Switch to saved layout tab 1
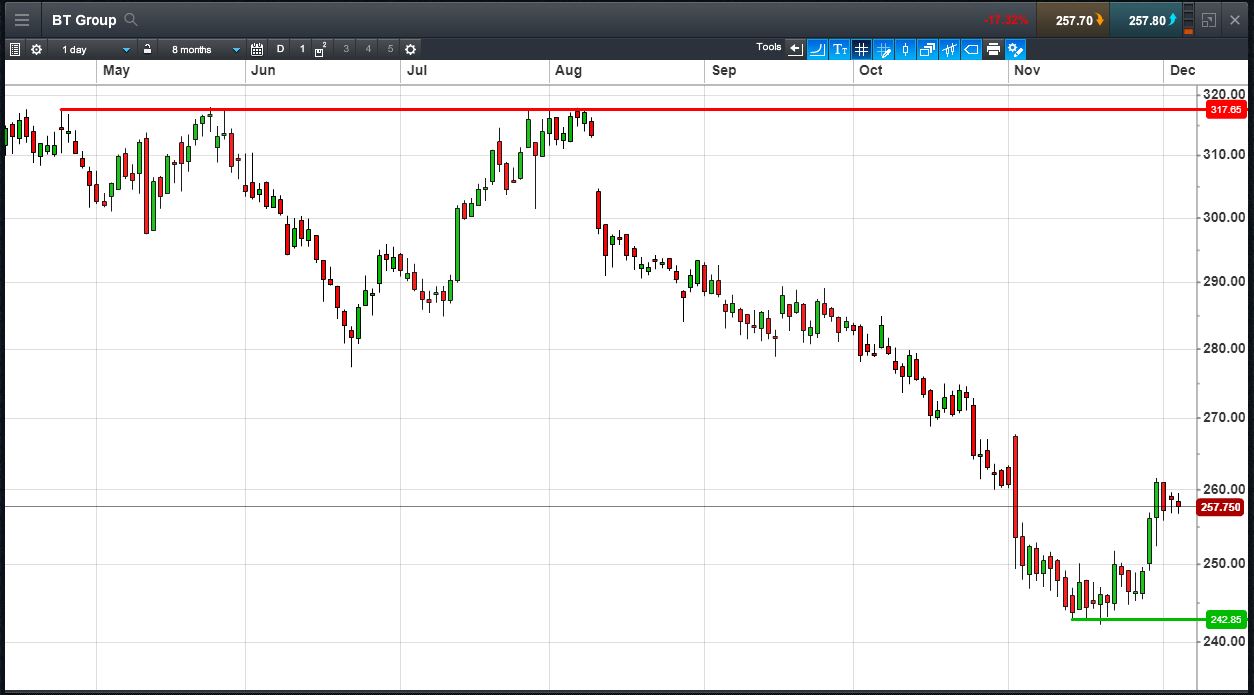1254x695 pixels. coord(302,49)
